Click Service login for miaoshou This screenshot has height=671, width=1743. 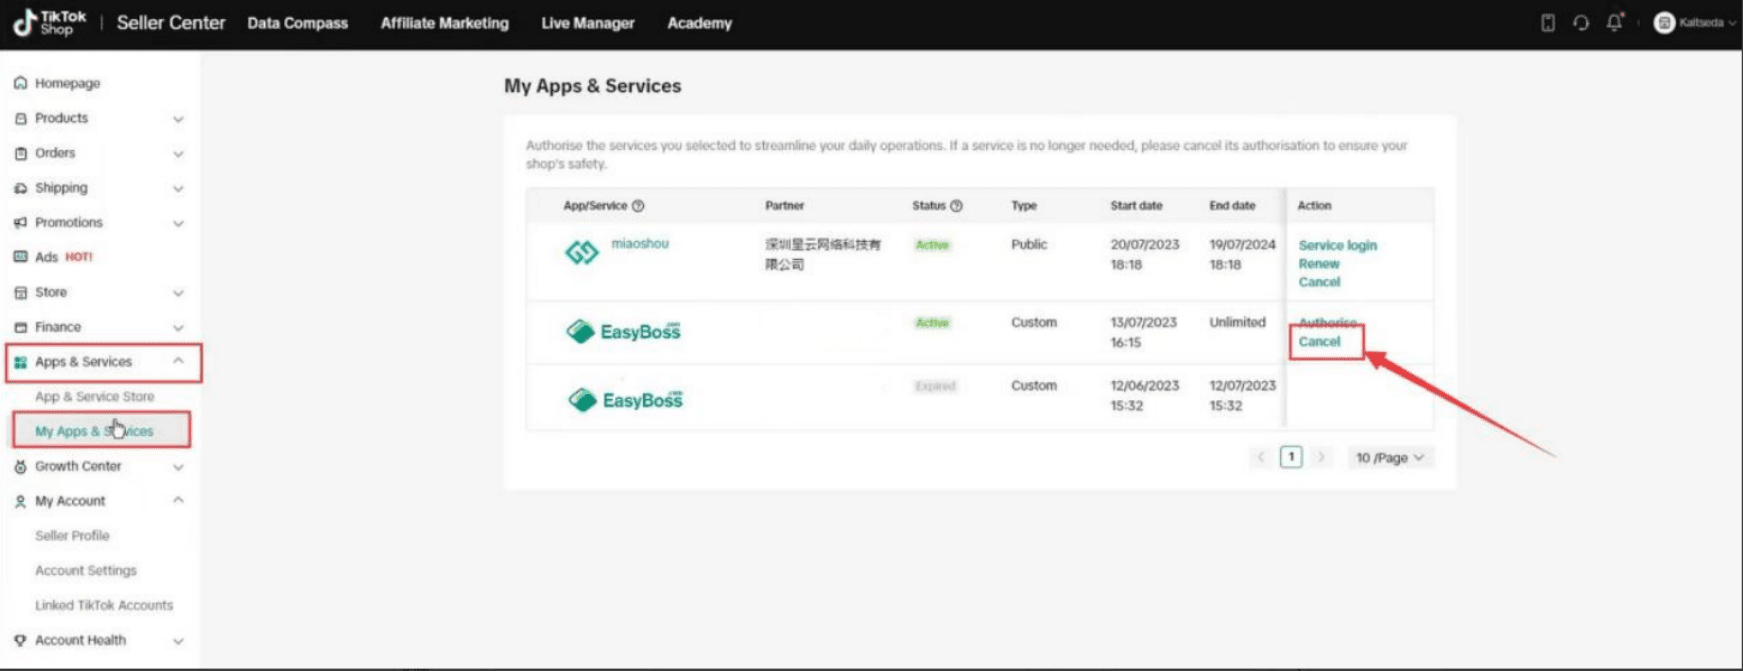(x=1337, y=245)
